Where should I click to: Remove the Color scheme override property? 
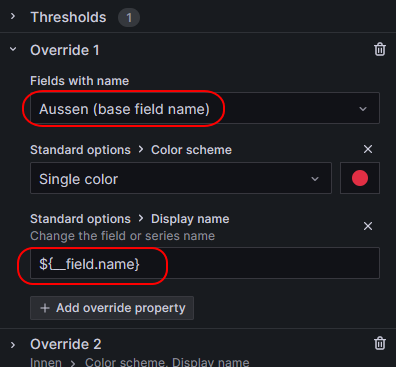tap(368, 149)
